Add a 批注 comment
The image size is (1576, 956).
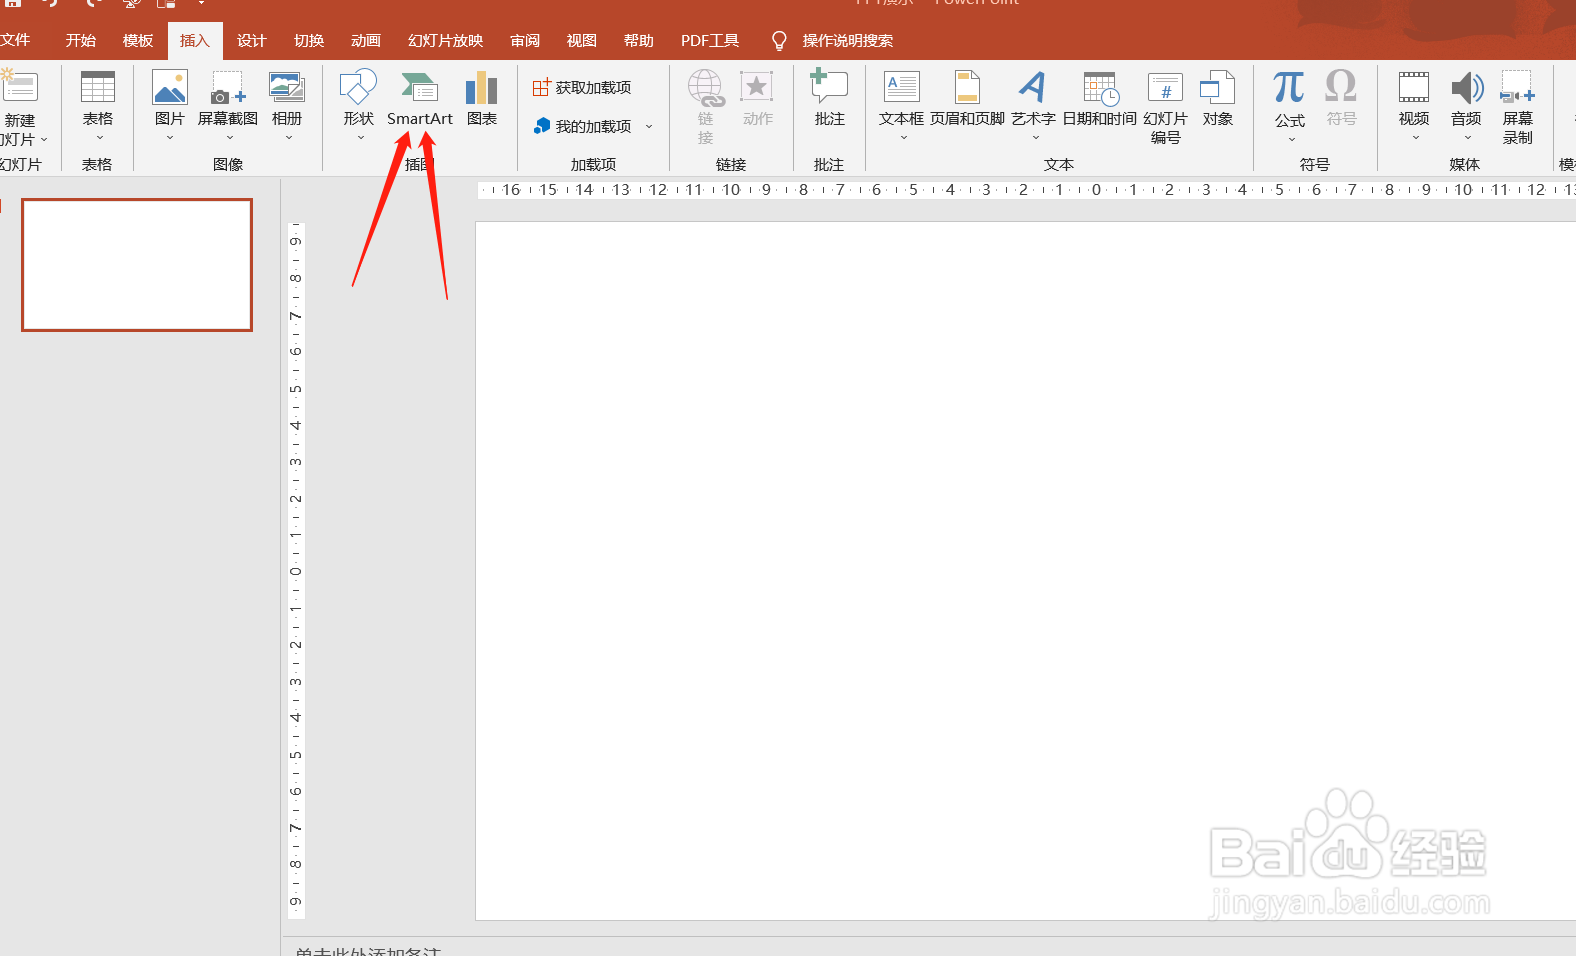(829, 87)
